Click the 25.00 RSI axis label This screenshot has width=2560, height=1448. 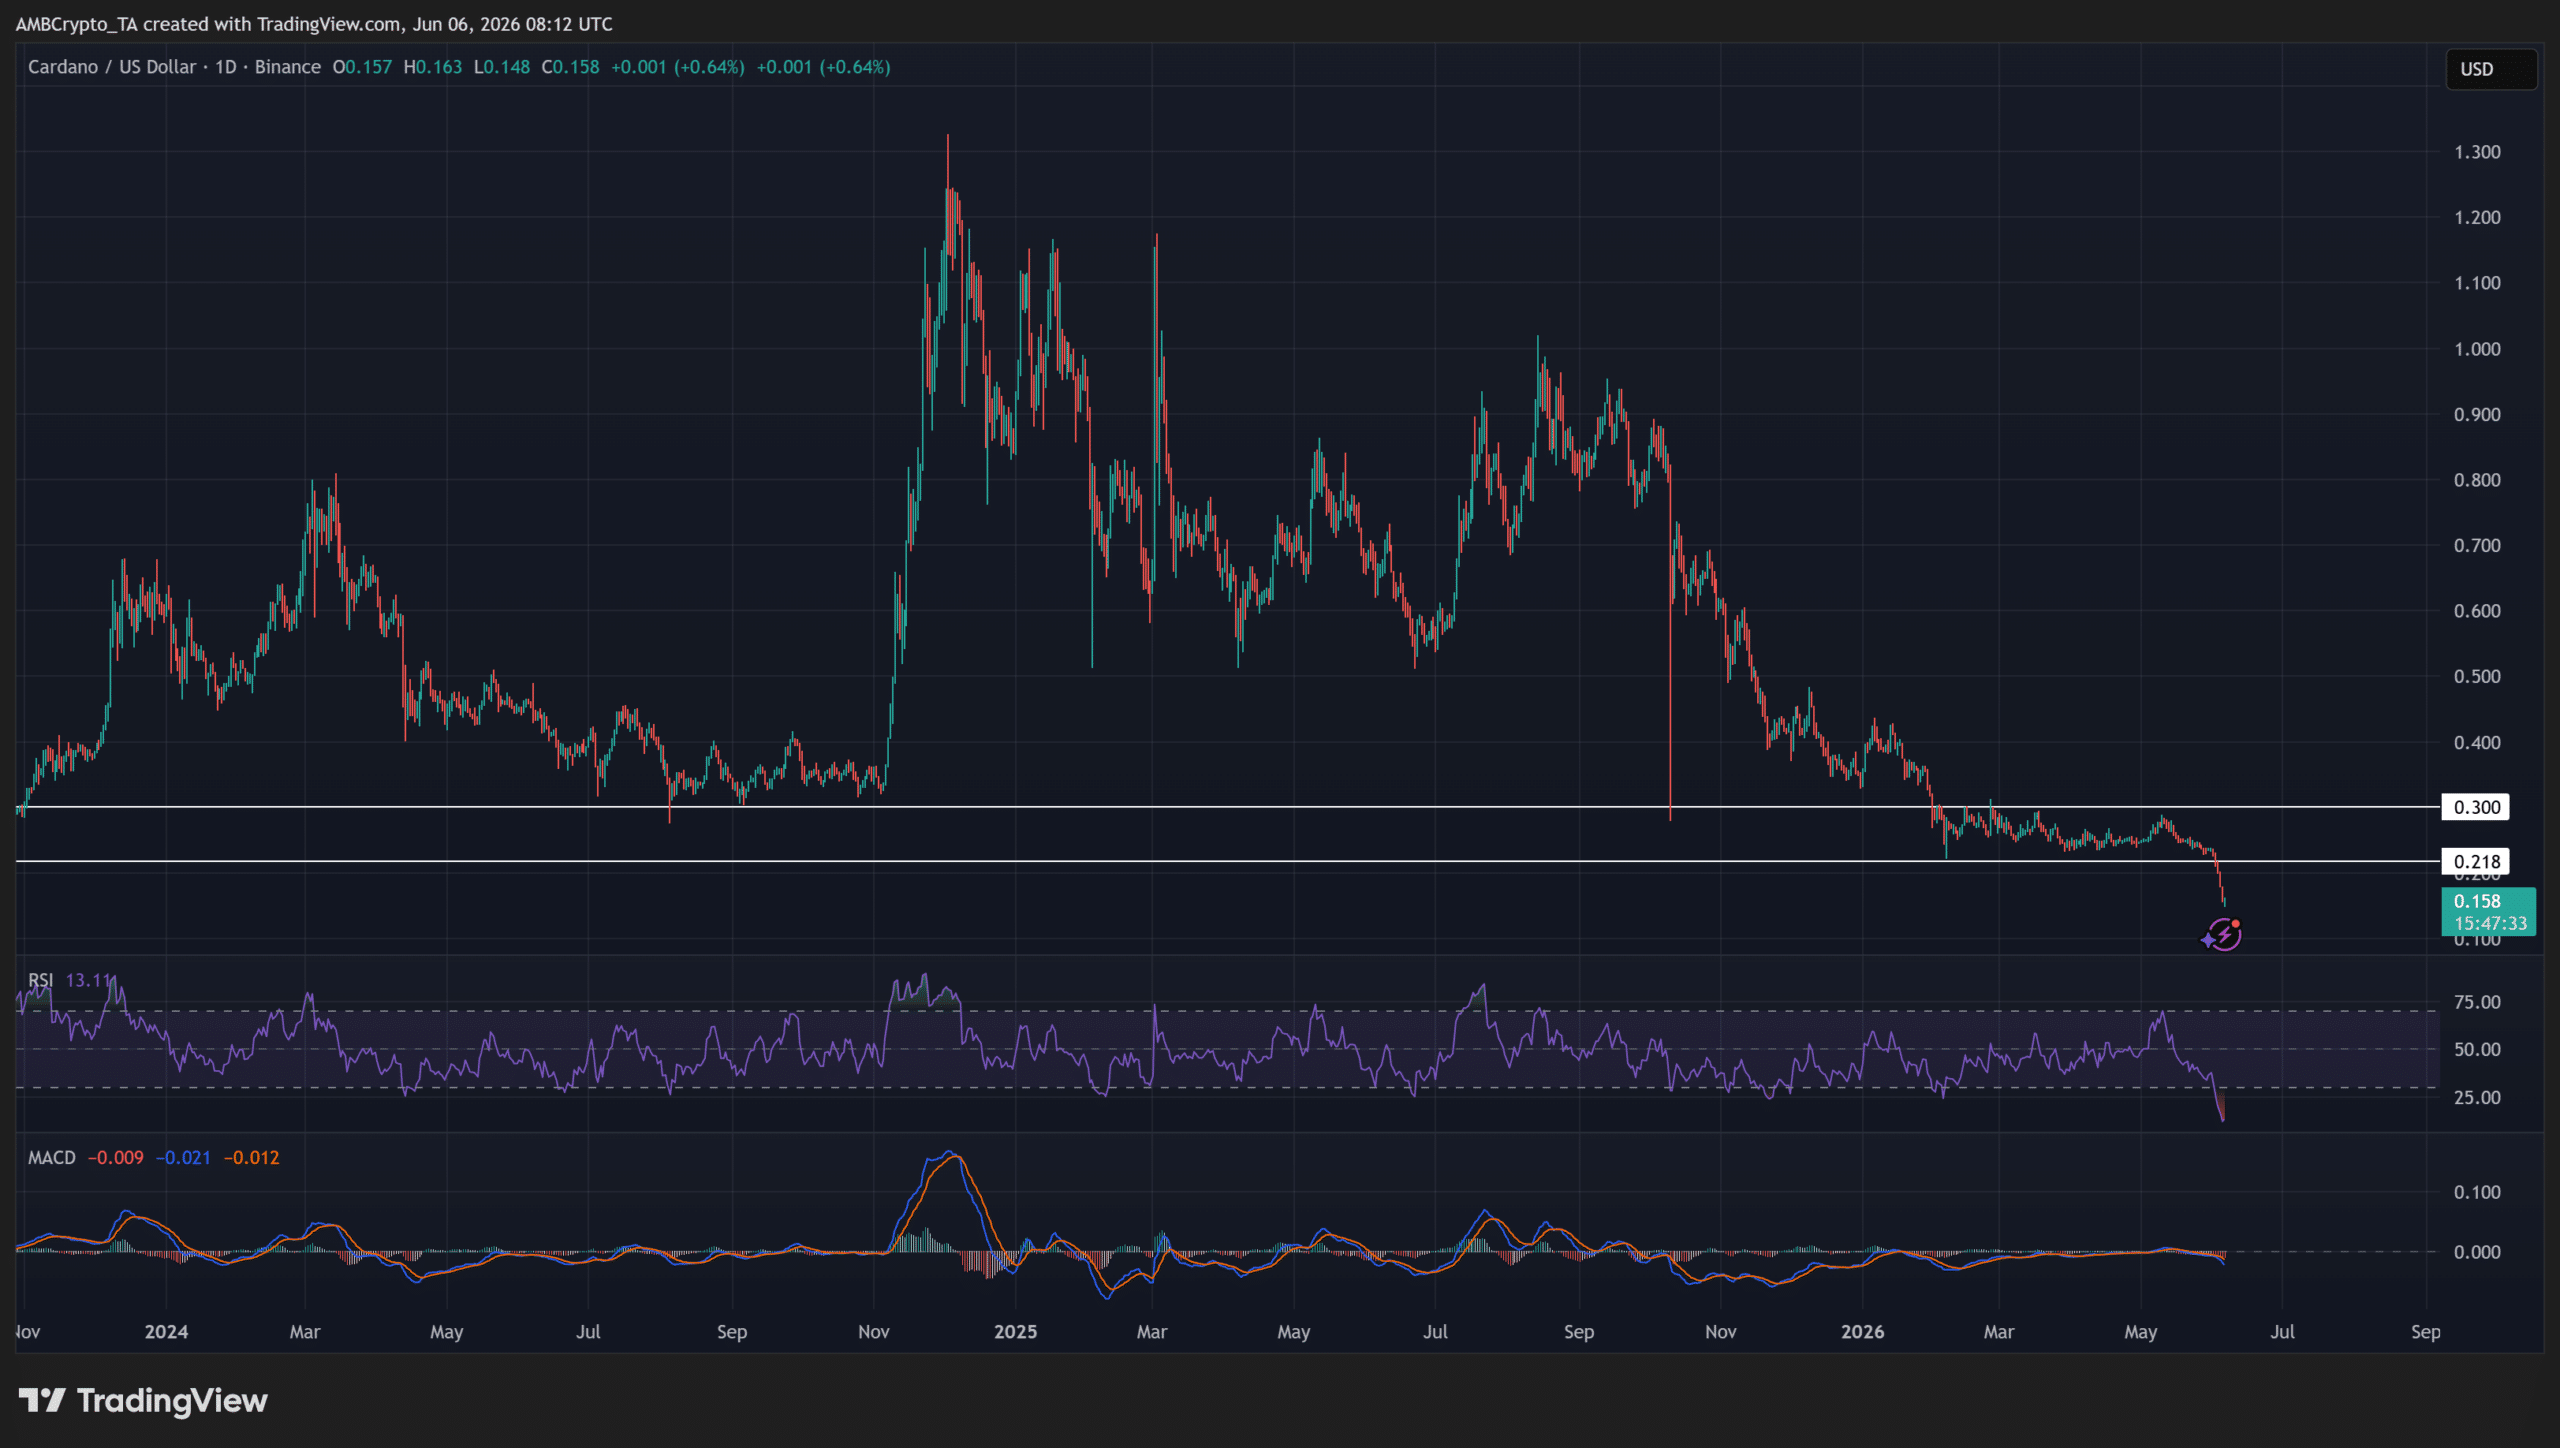pos(2477,1098)
